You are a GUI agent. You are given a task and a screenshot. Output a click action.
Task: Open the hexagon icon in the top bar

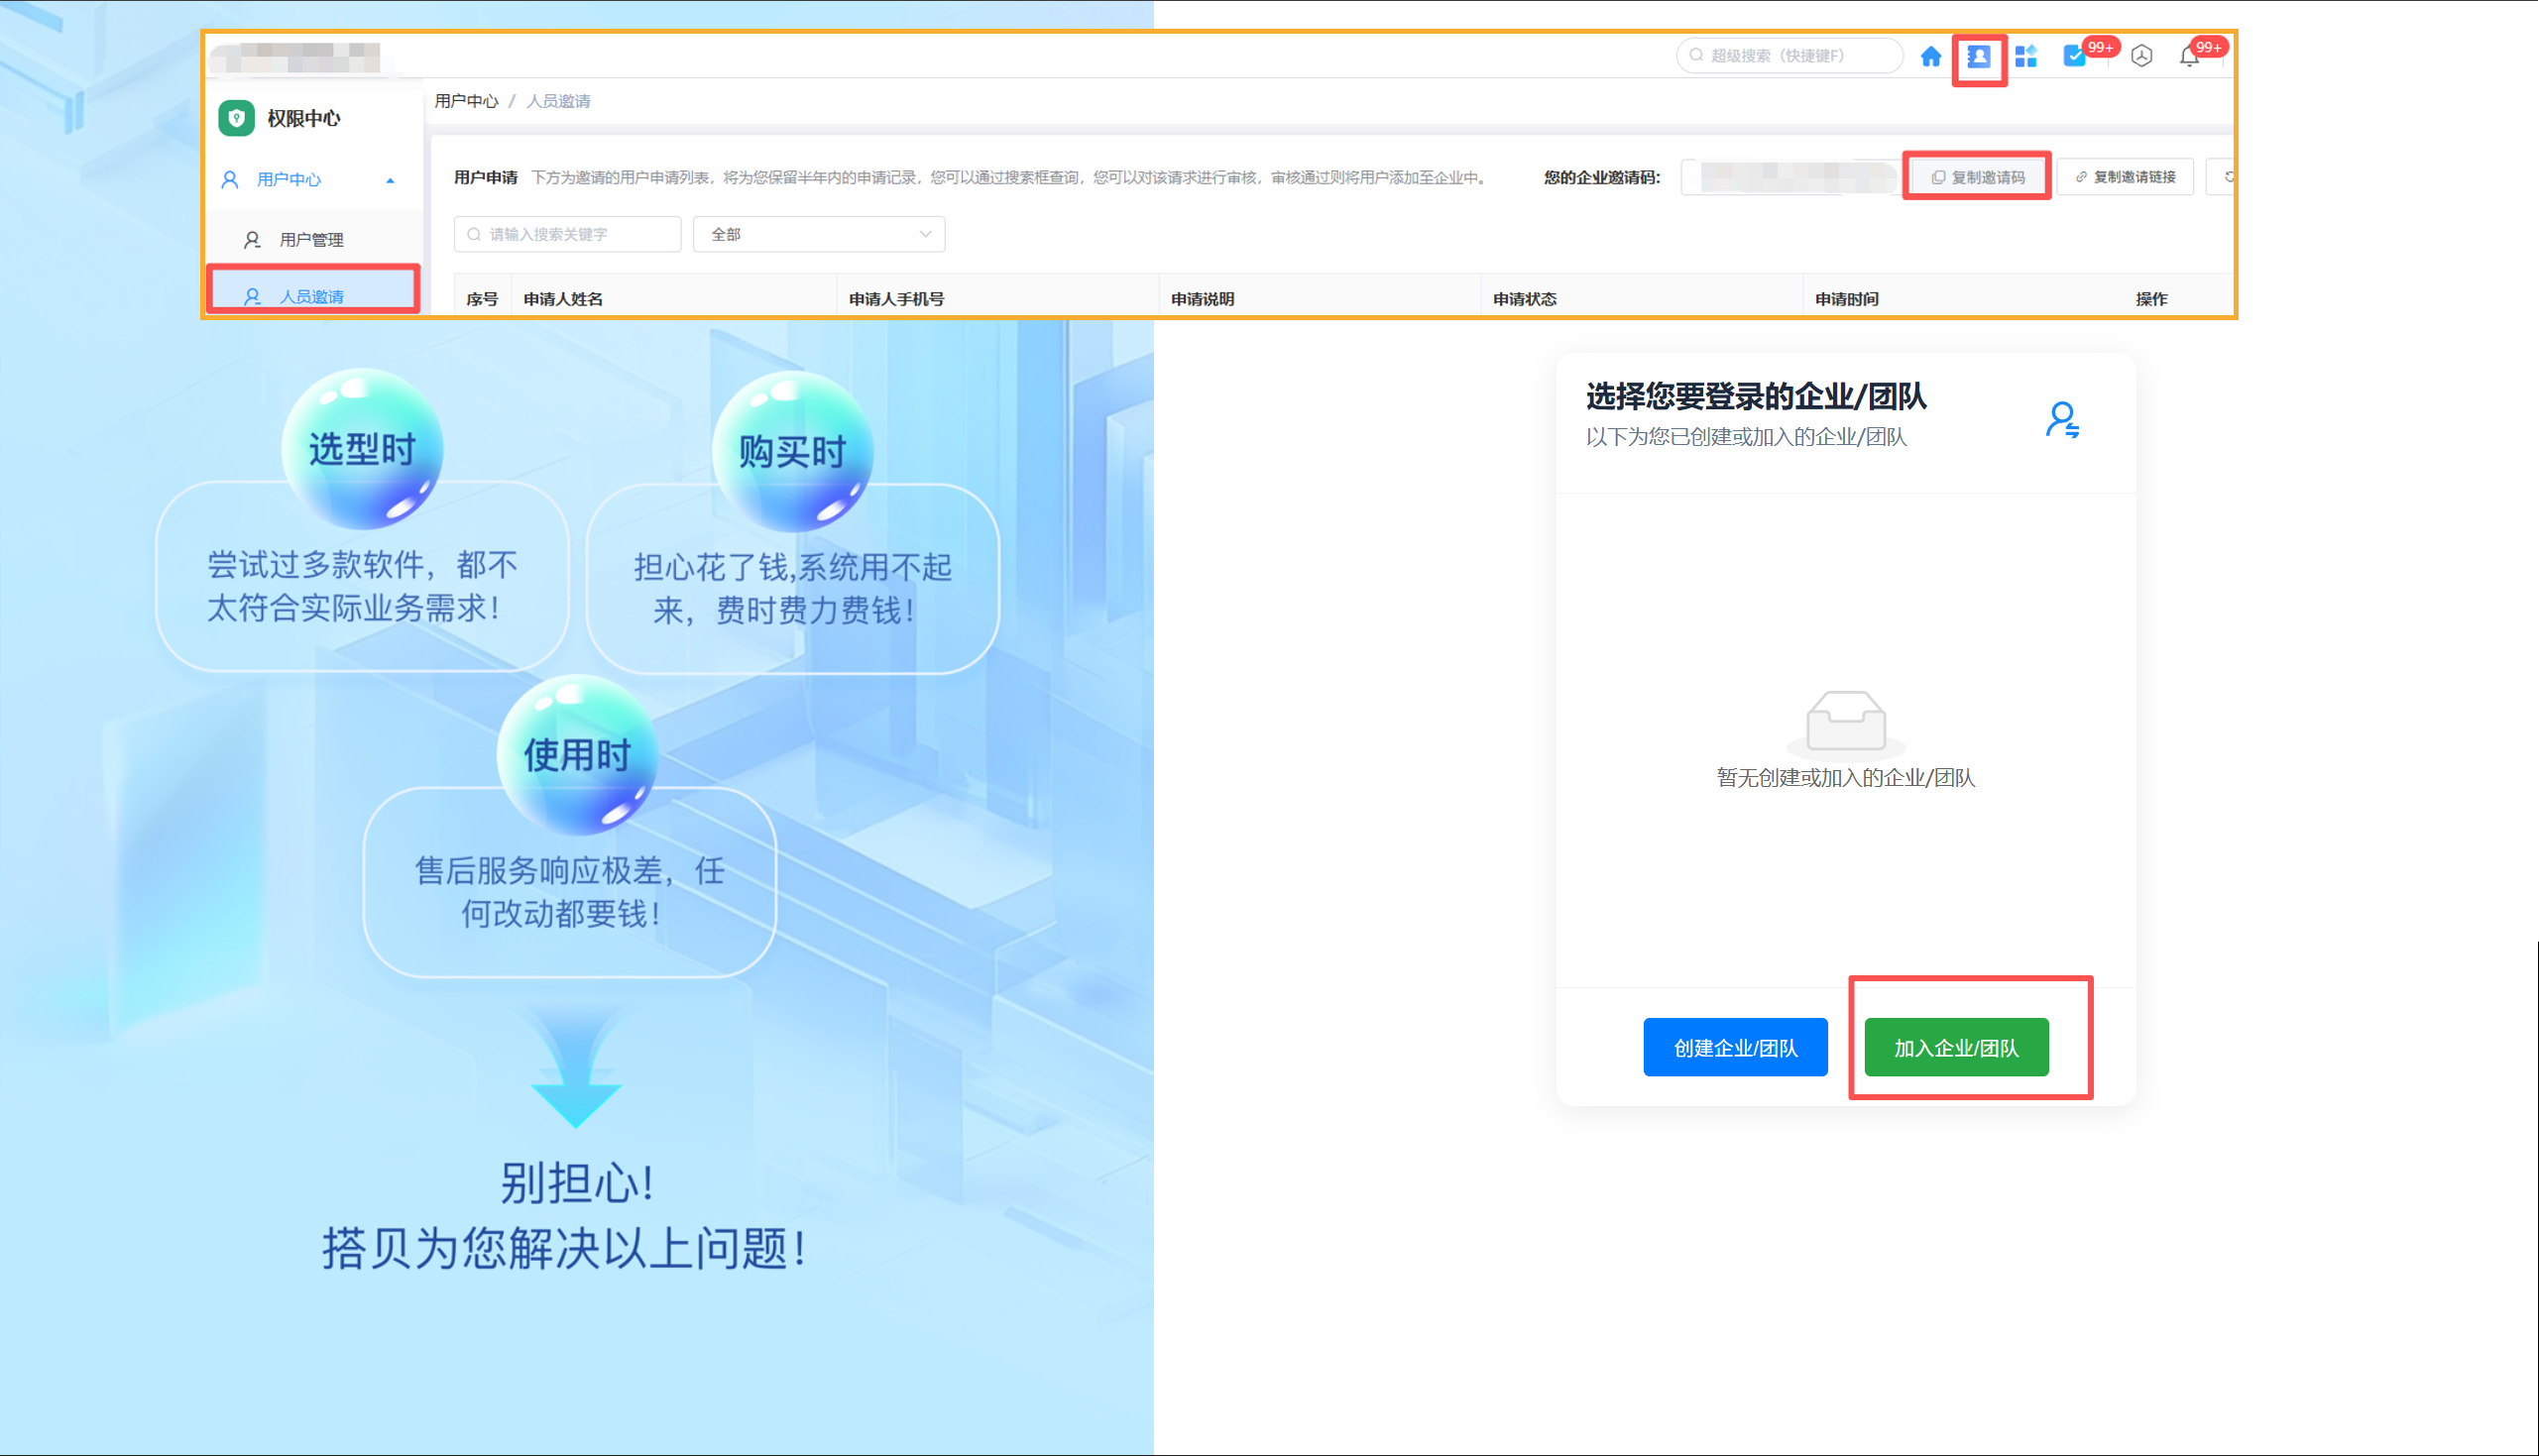[2141, 57]
